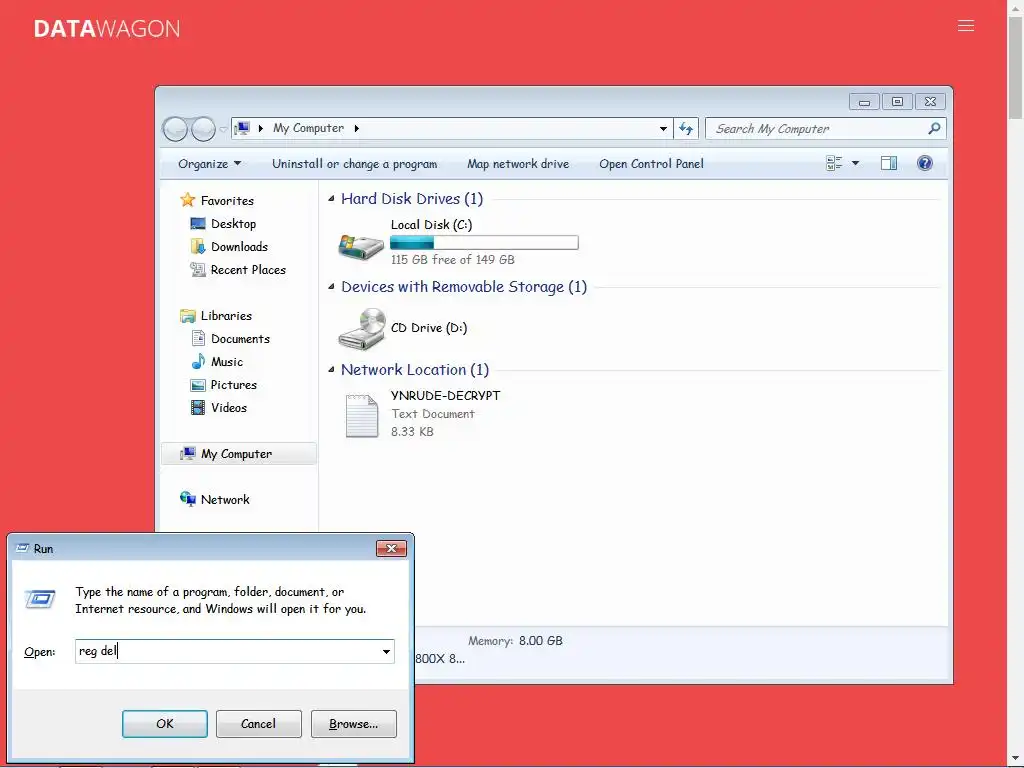Open Desktop in Favorites
Viewport: 1024px width, 768px height.
(x=233, y=223)
